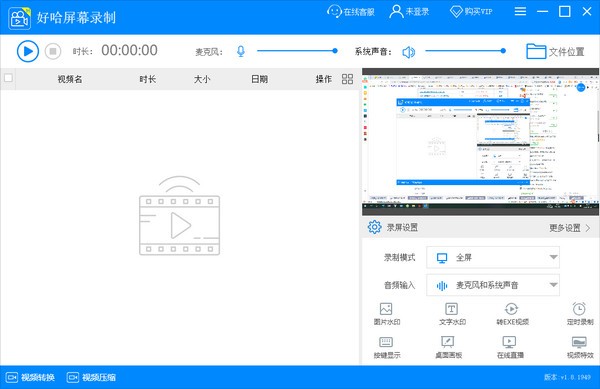Set microphone volume on its slider
Viewport: 600px width, 389px height.
[x=297, y=50]
